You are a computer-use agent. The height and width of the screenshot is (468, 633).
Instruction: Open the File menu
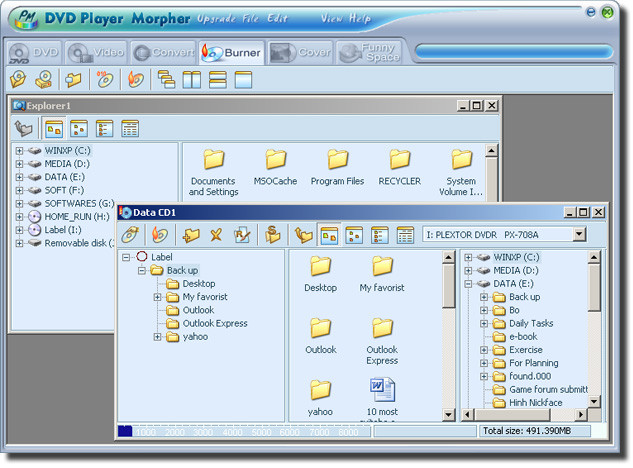coord(250,19)
